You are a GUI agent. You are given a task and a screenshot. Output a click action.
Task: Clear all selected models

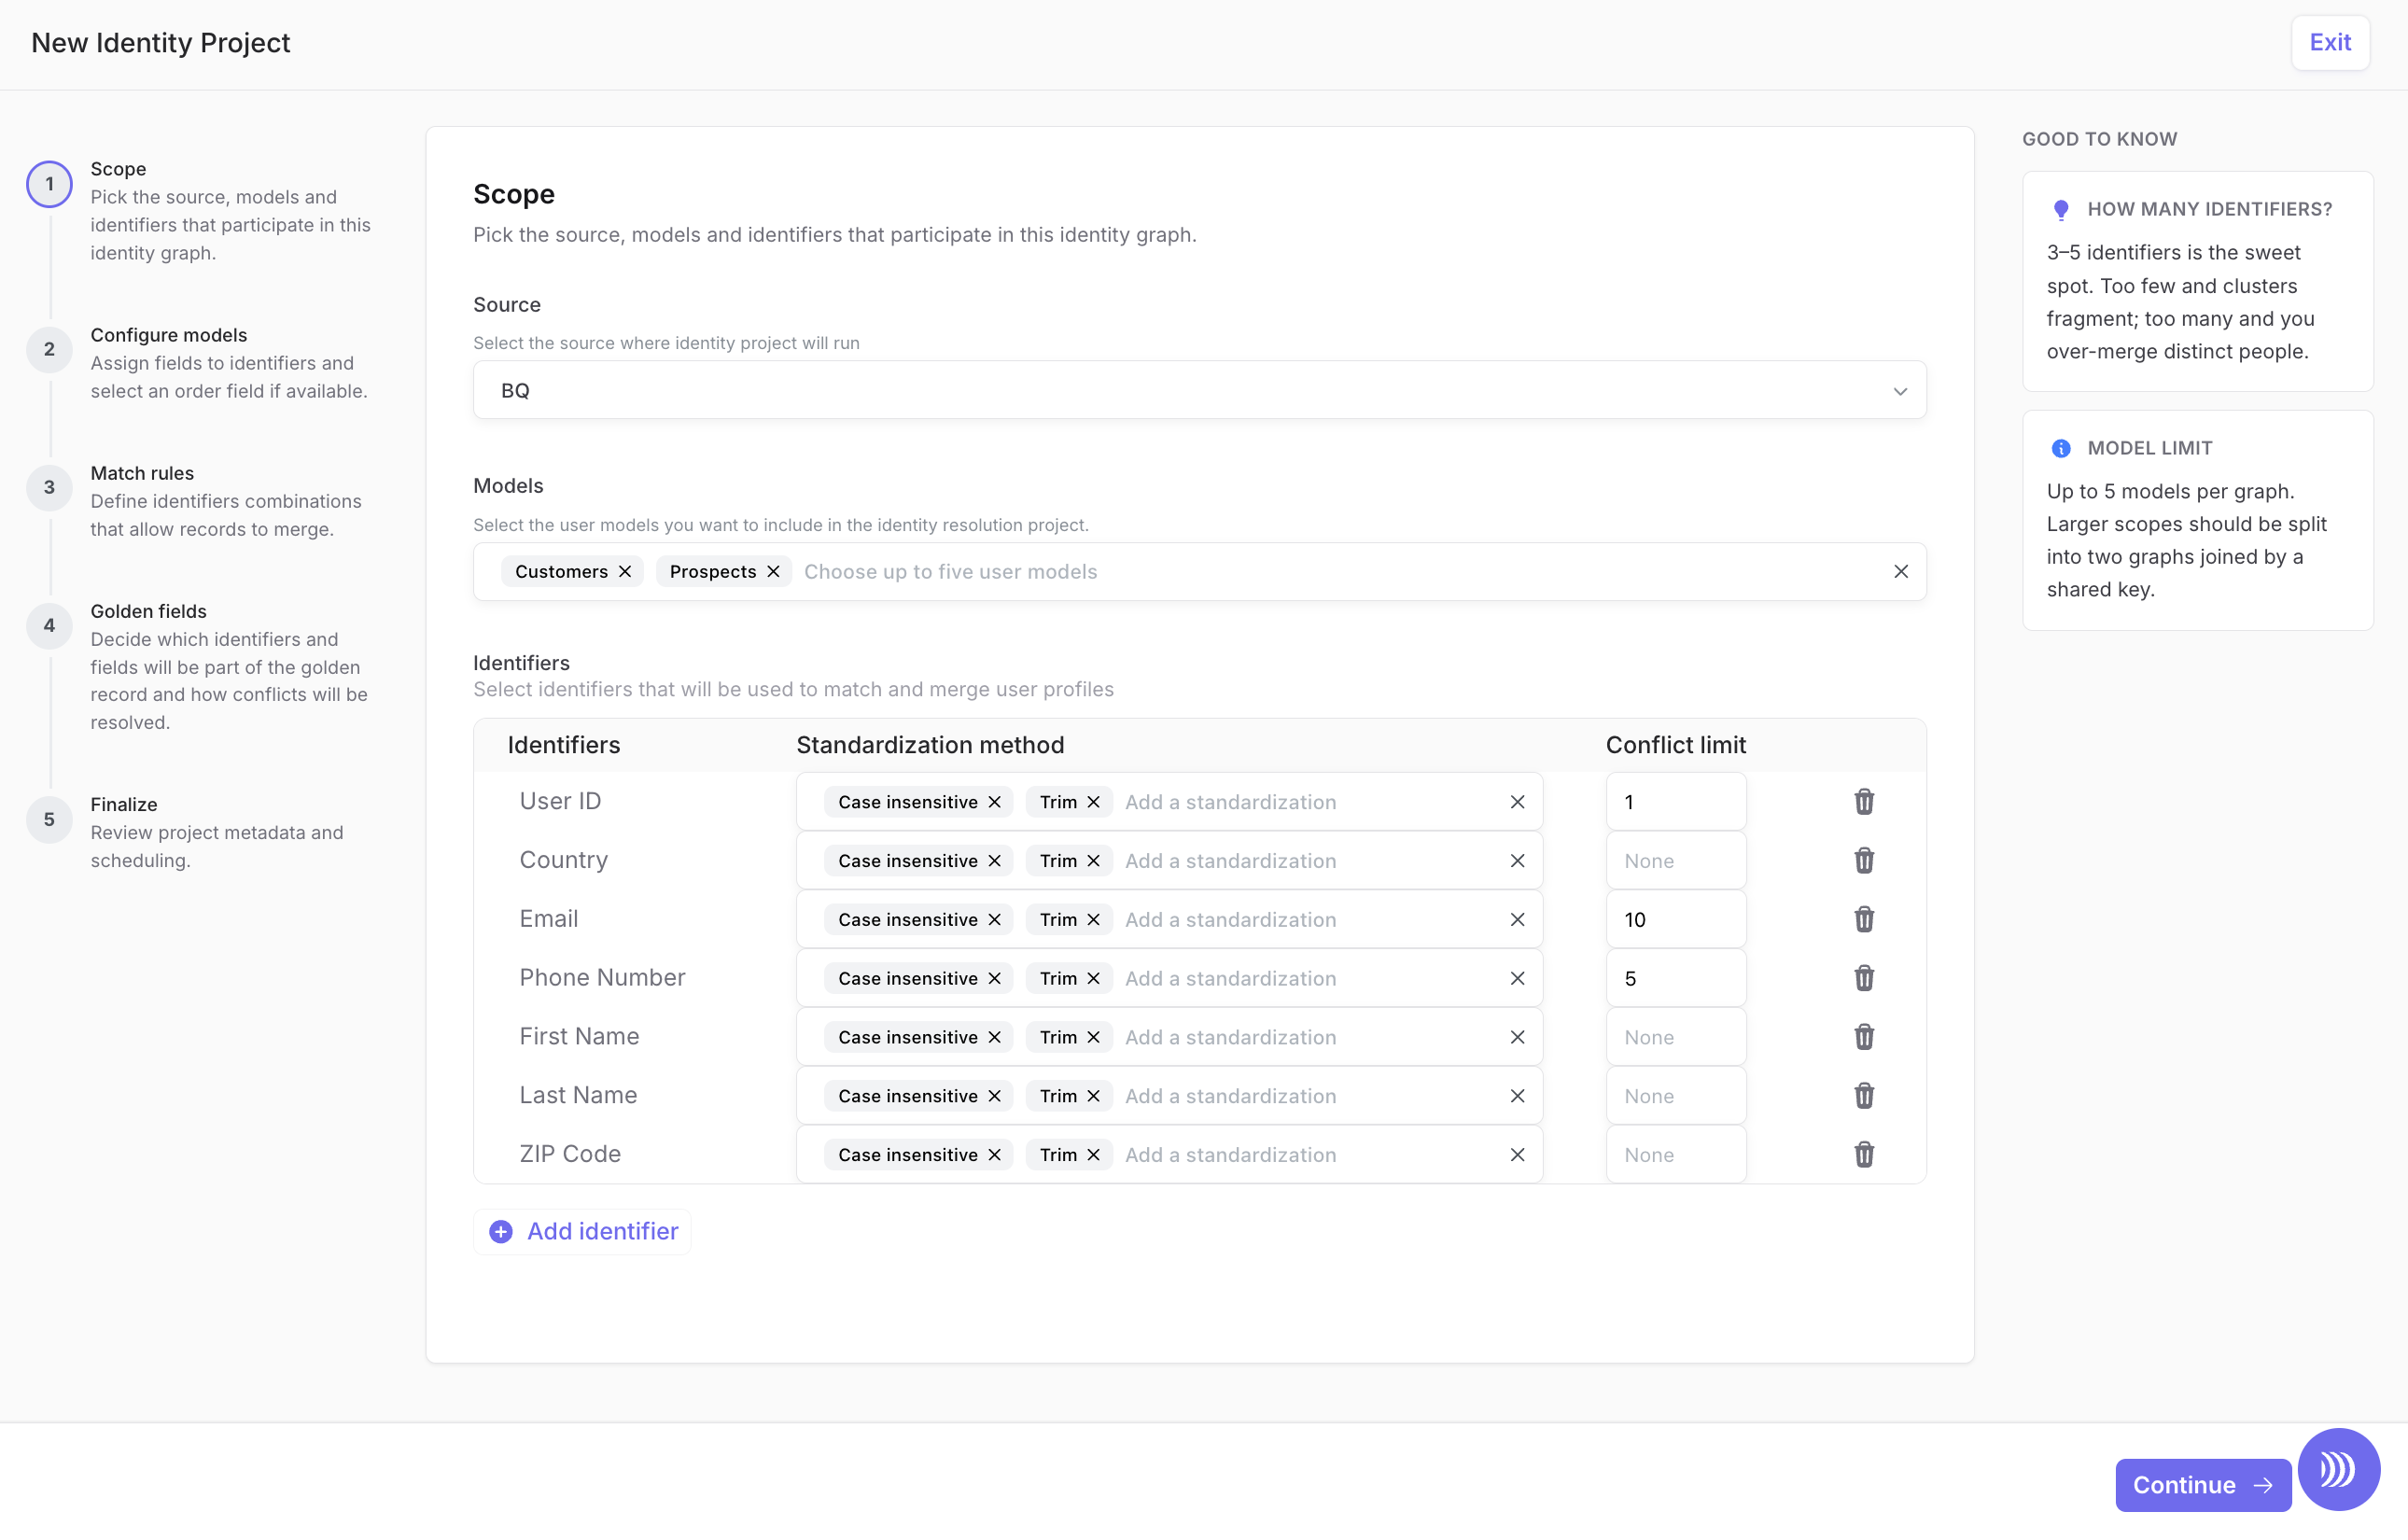click(1901, 571)
